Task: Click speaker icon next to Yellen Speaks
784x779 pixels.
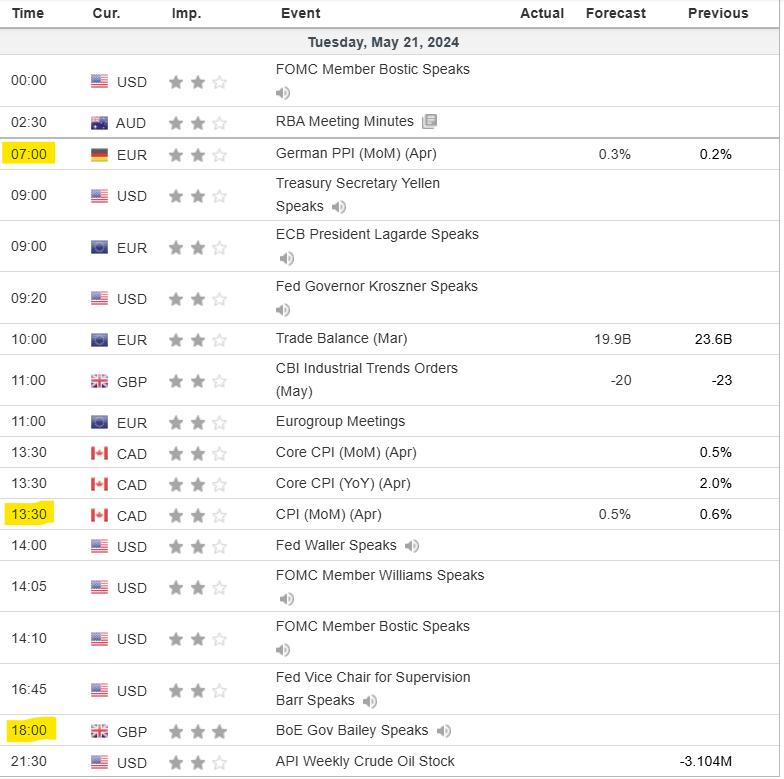Action: [x=339, y=207]
